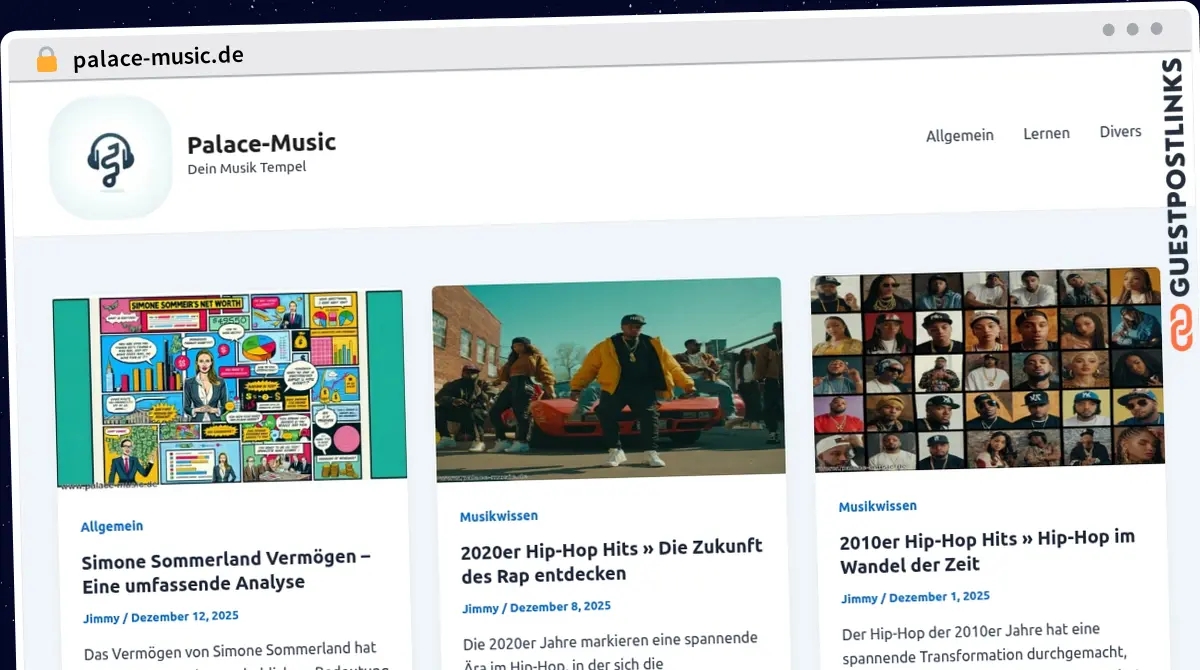Click author Jimmy on Dezember 12 post
Viewport: 1200px width, 670px height.
101,618
